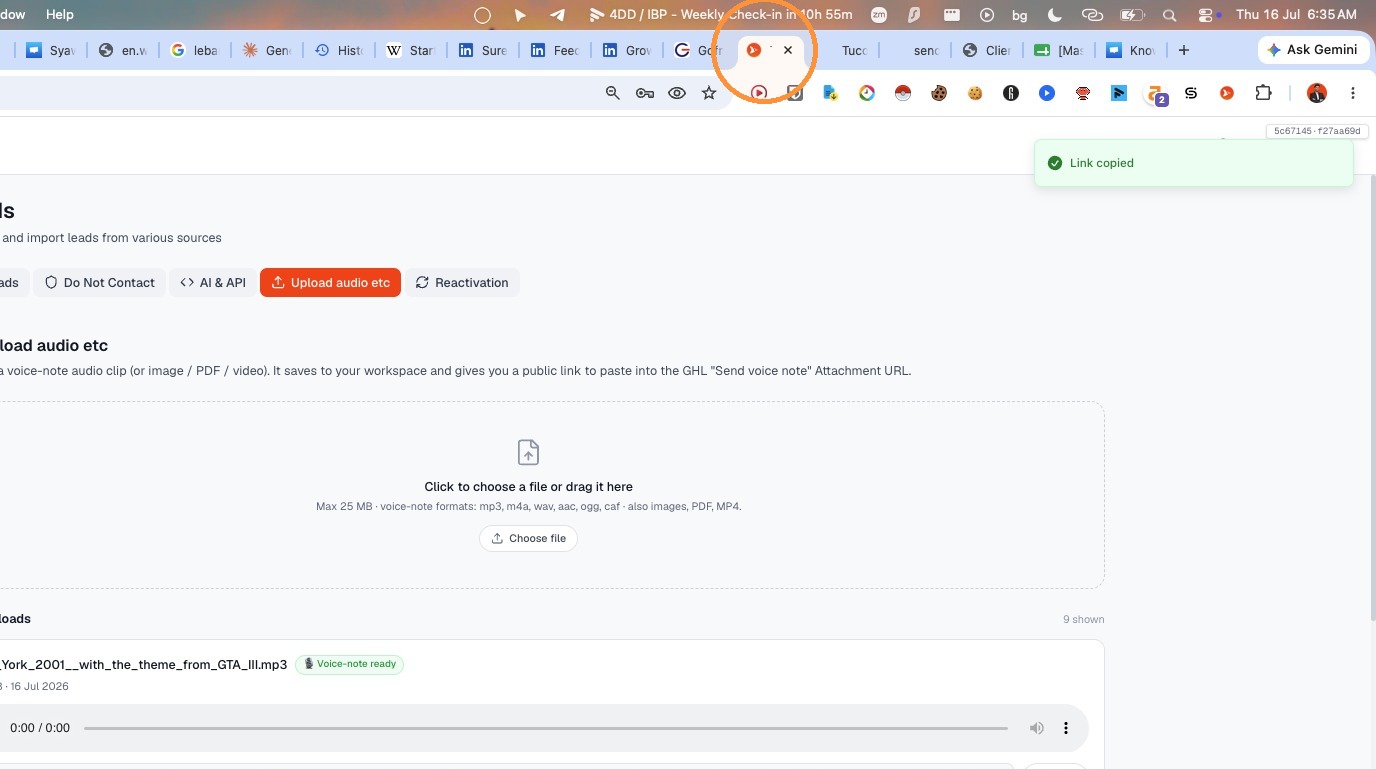Click the Choose file button
Screen dimensions: 1376x769
528,538
